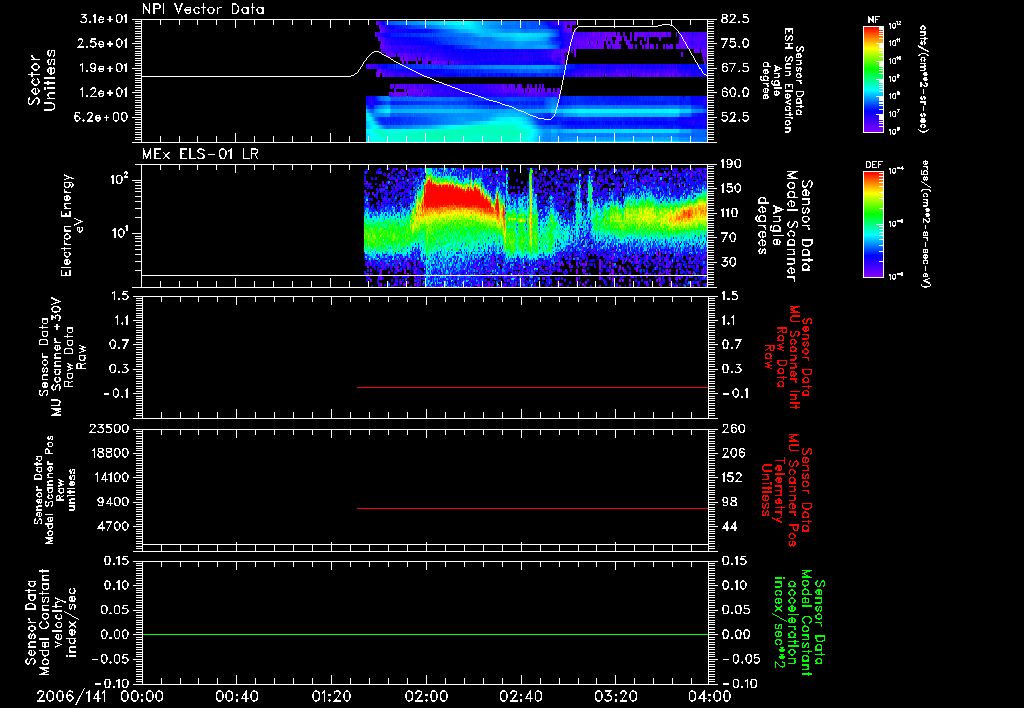Viewport: 1024px width, 708px height.
Task: Click the 206 telemetry position tick
Action: point(732,453)
